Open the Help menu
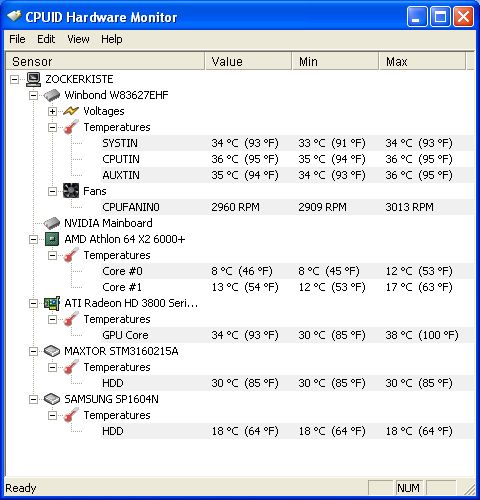The width and height of the screenshot is (480, 500). point(112,39)
